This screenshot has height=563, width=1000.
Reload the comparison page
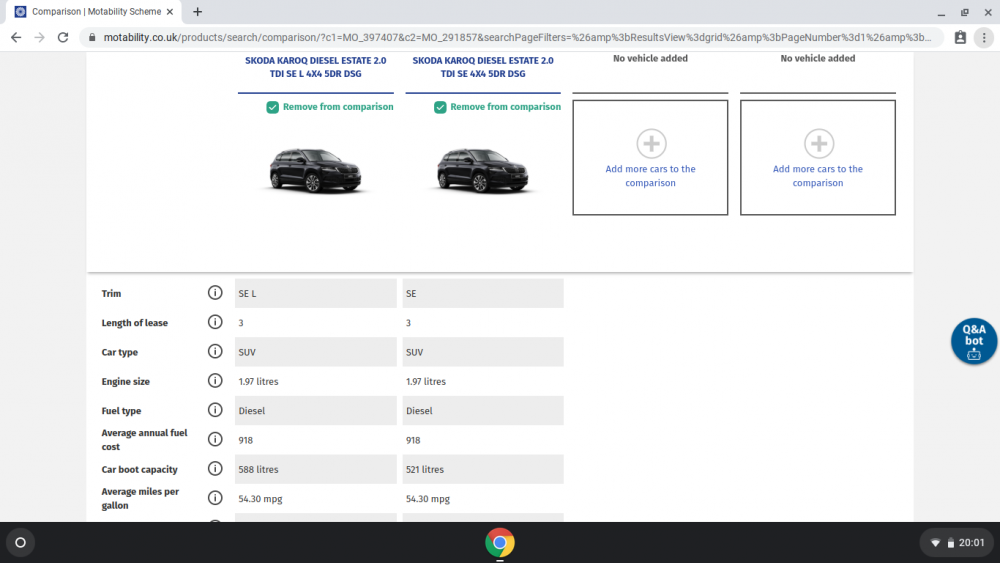click(62, 38)
